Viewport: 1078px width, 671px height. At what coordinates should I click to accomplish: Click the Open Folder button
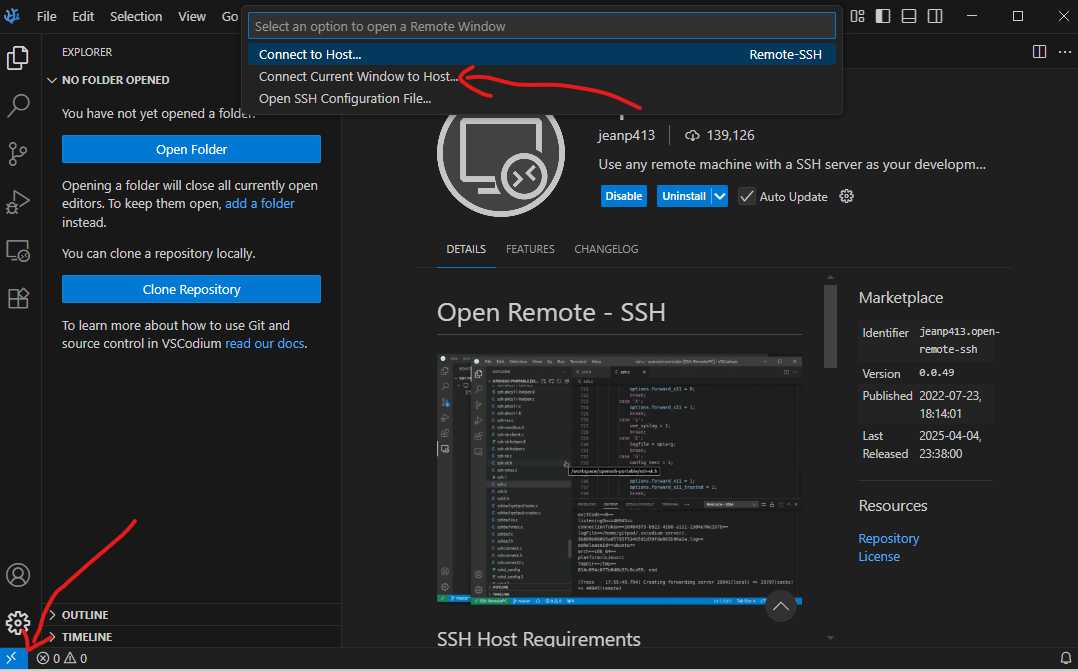point(191,149)
